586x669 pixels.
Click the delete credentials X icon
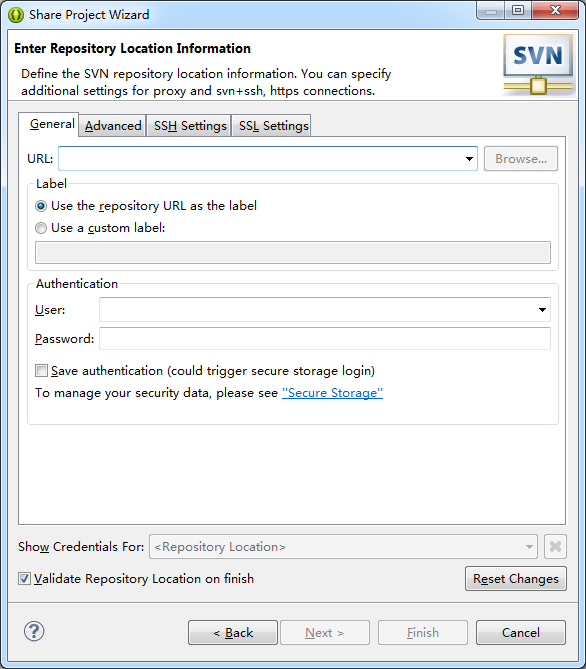pyautogui.click(x=555, y=547)
